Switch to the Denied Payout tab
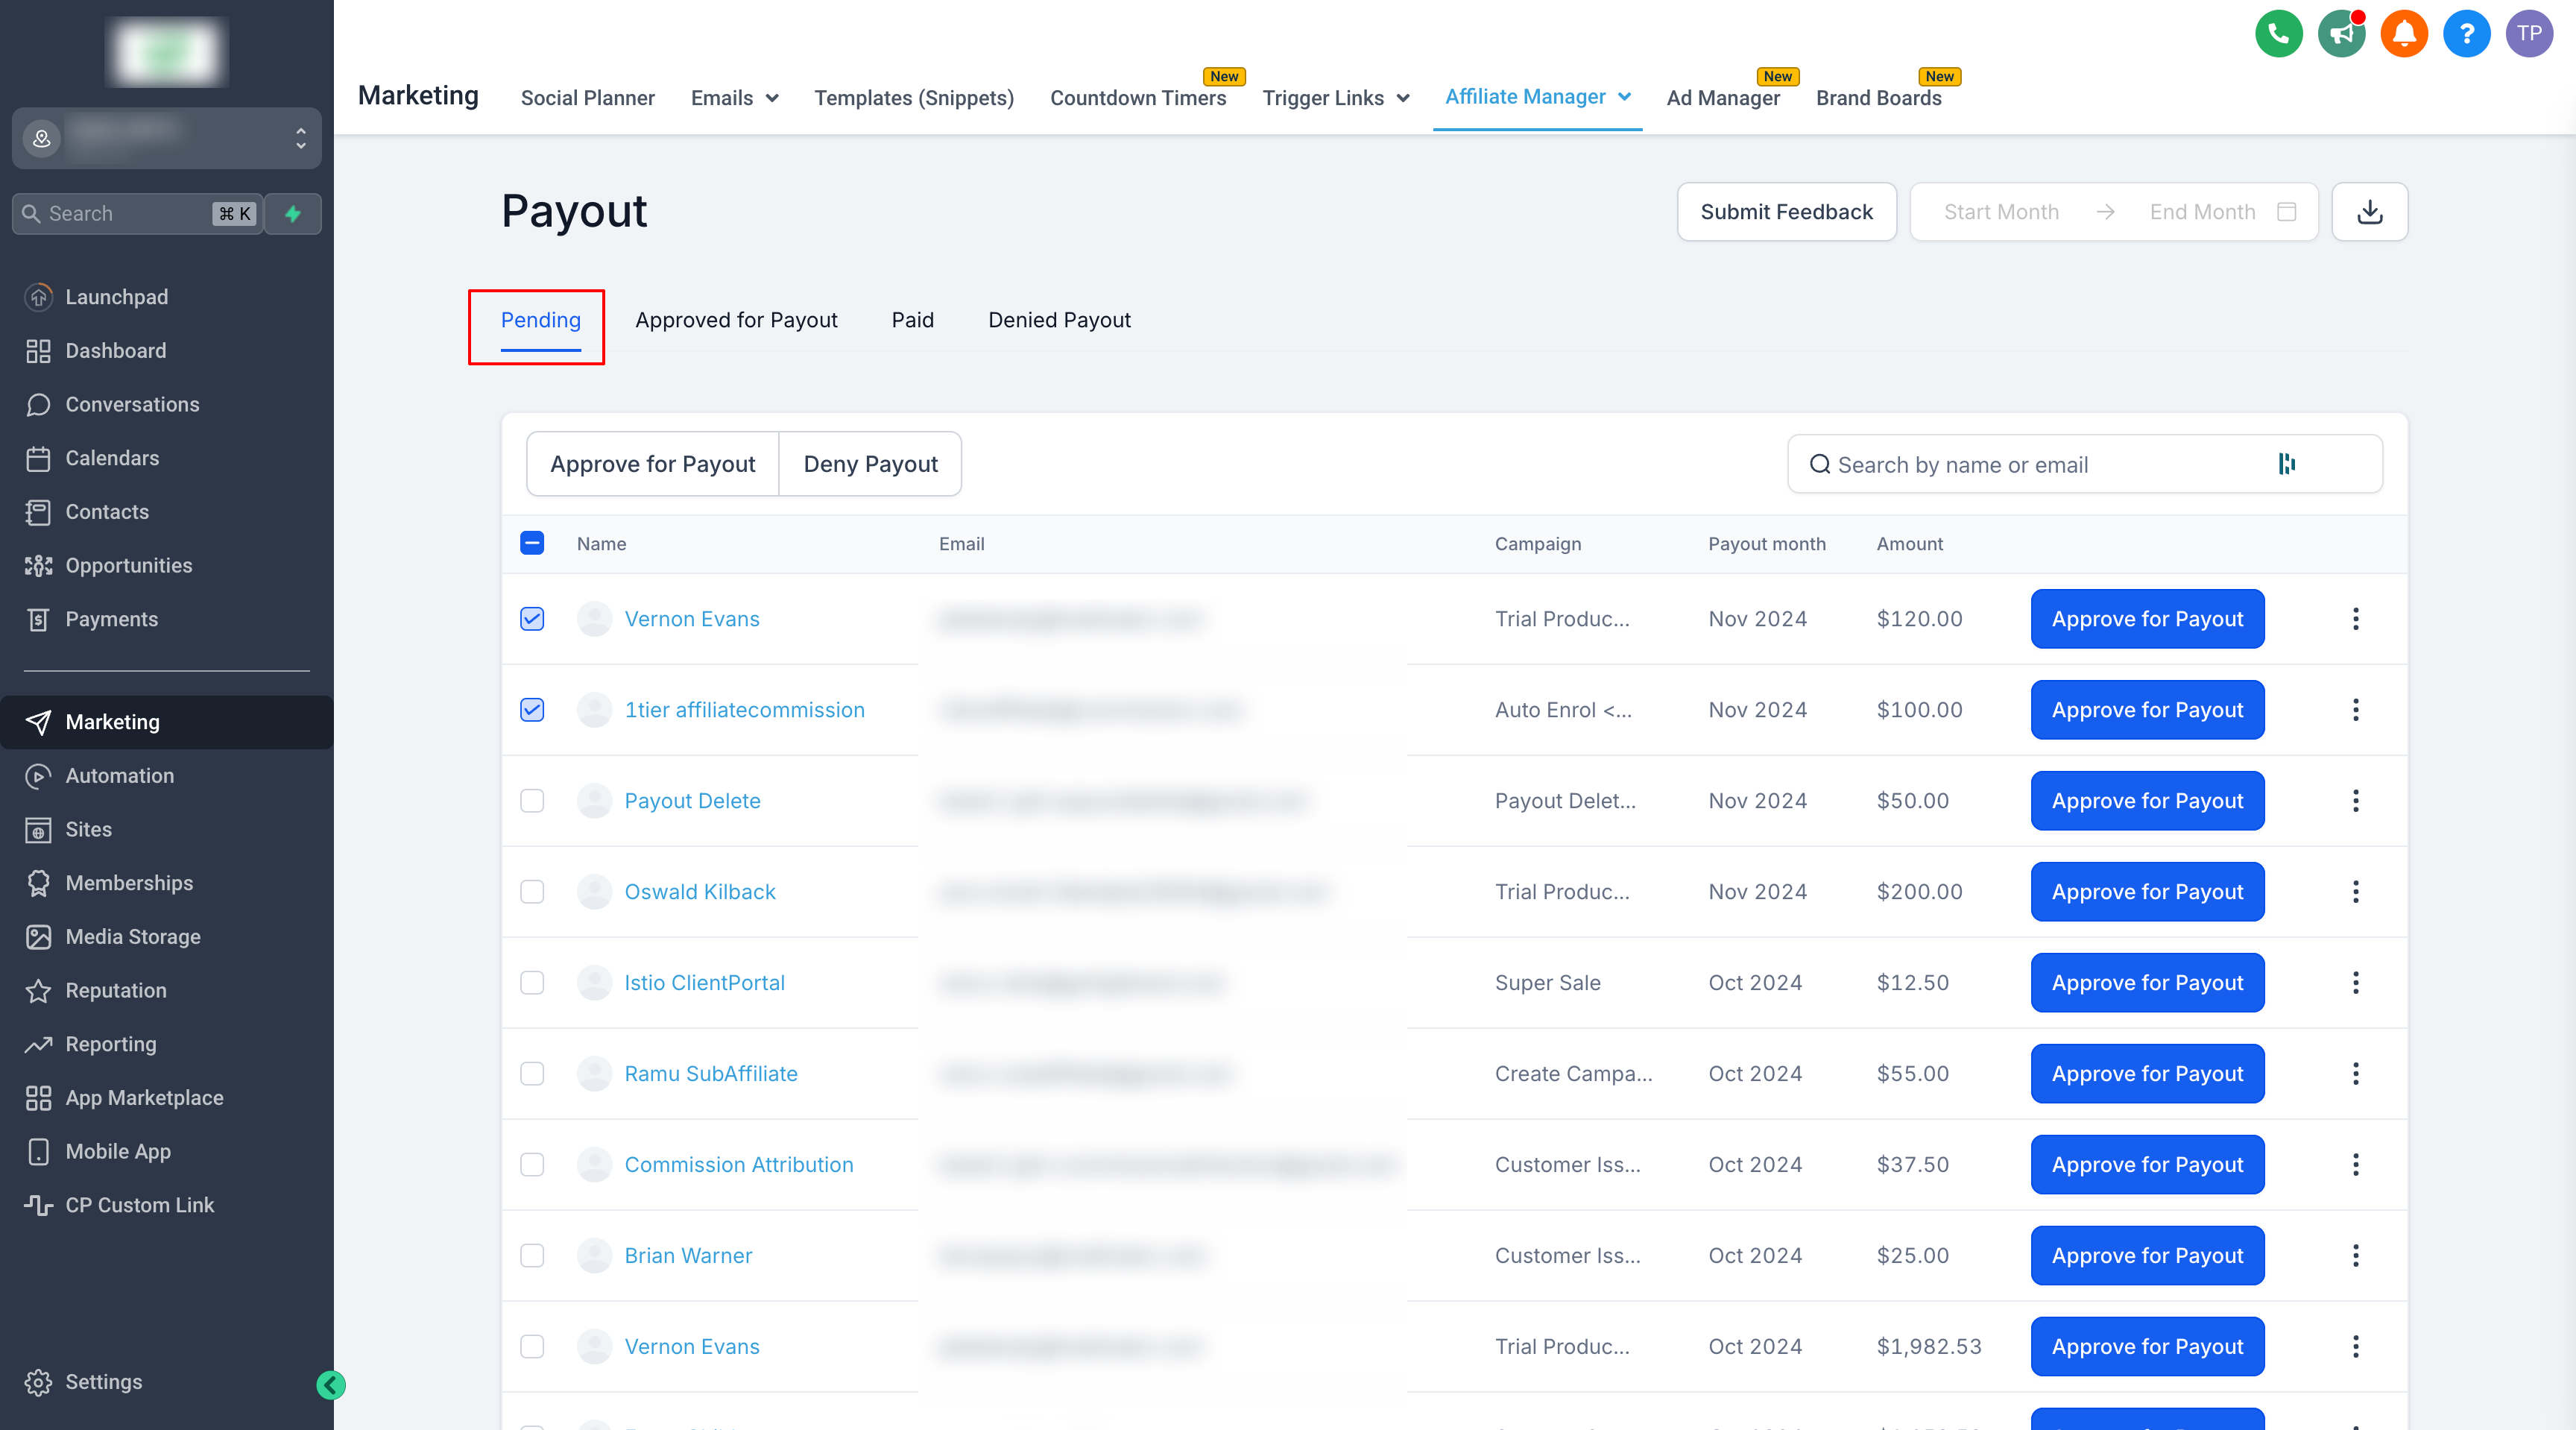The height and width of the screenshot is (1430, 2576). pos(1059,320)
